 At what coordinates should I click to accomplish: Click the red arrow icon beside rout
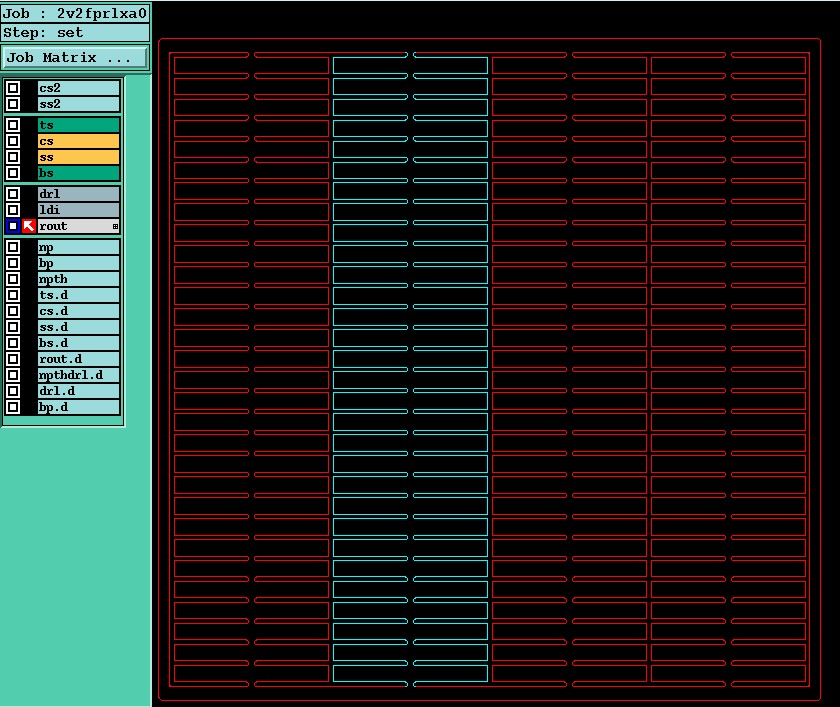click(x=29, y=226)
